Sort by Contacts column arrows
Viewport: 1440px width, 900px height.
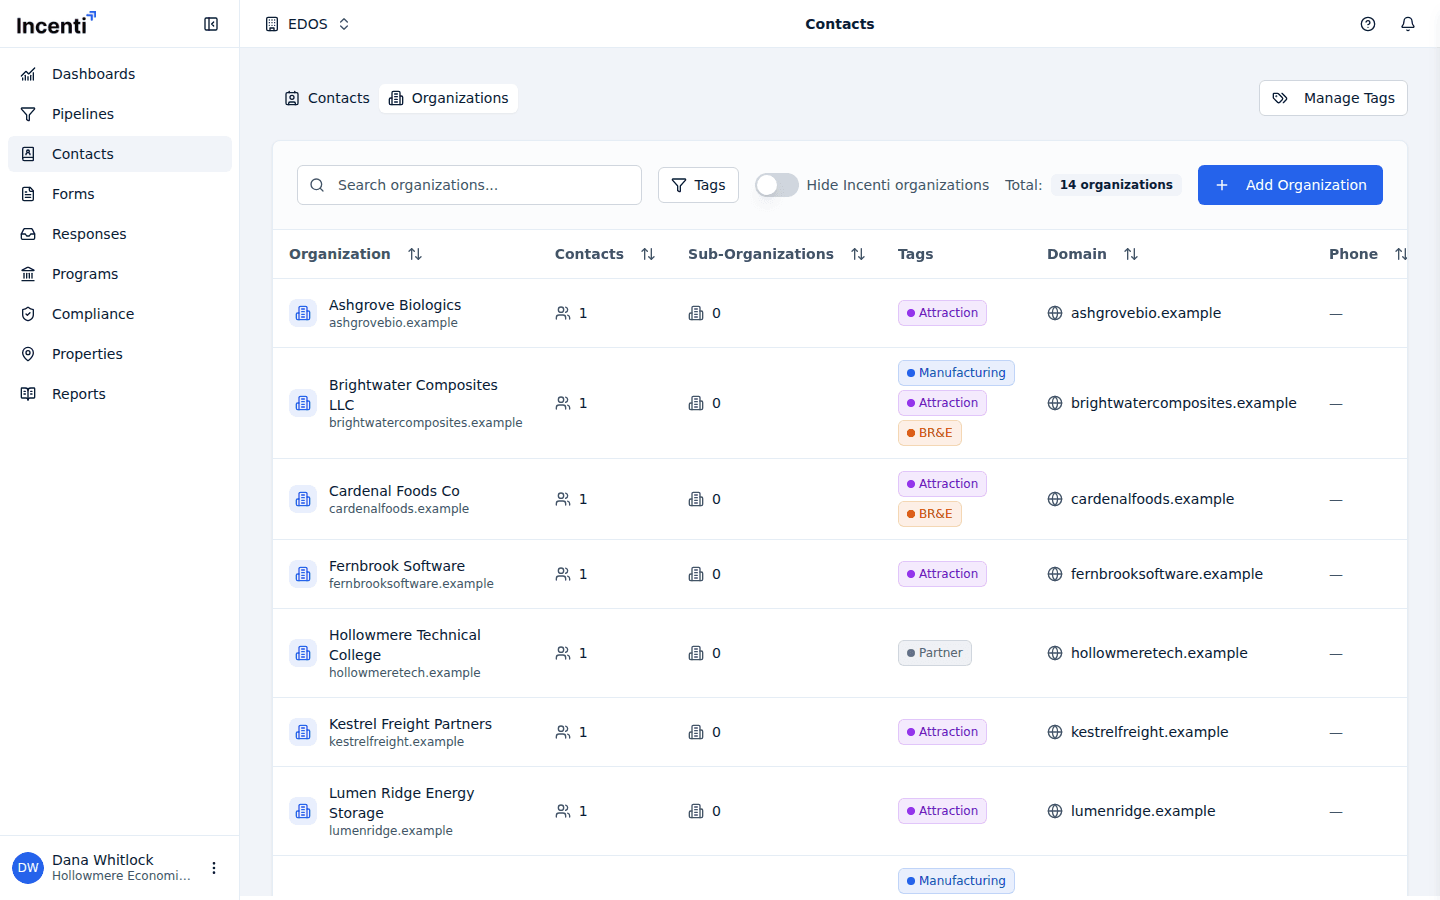(x=648, y=254)
